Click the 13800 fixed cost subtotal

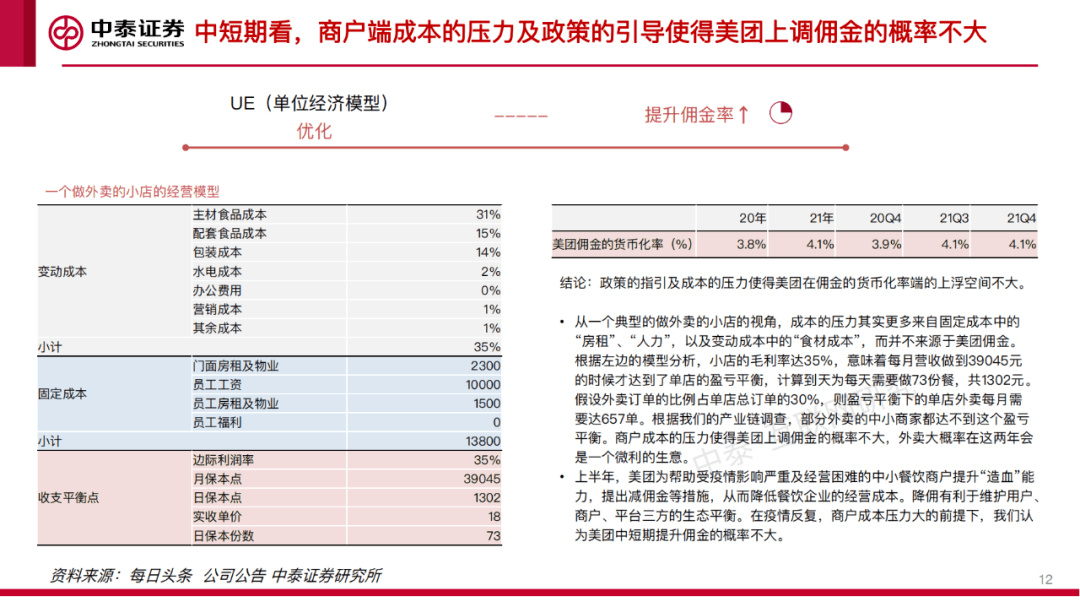click(x=483, y=441)
